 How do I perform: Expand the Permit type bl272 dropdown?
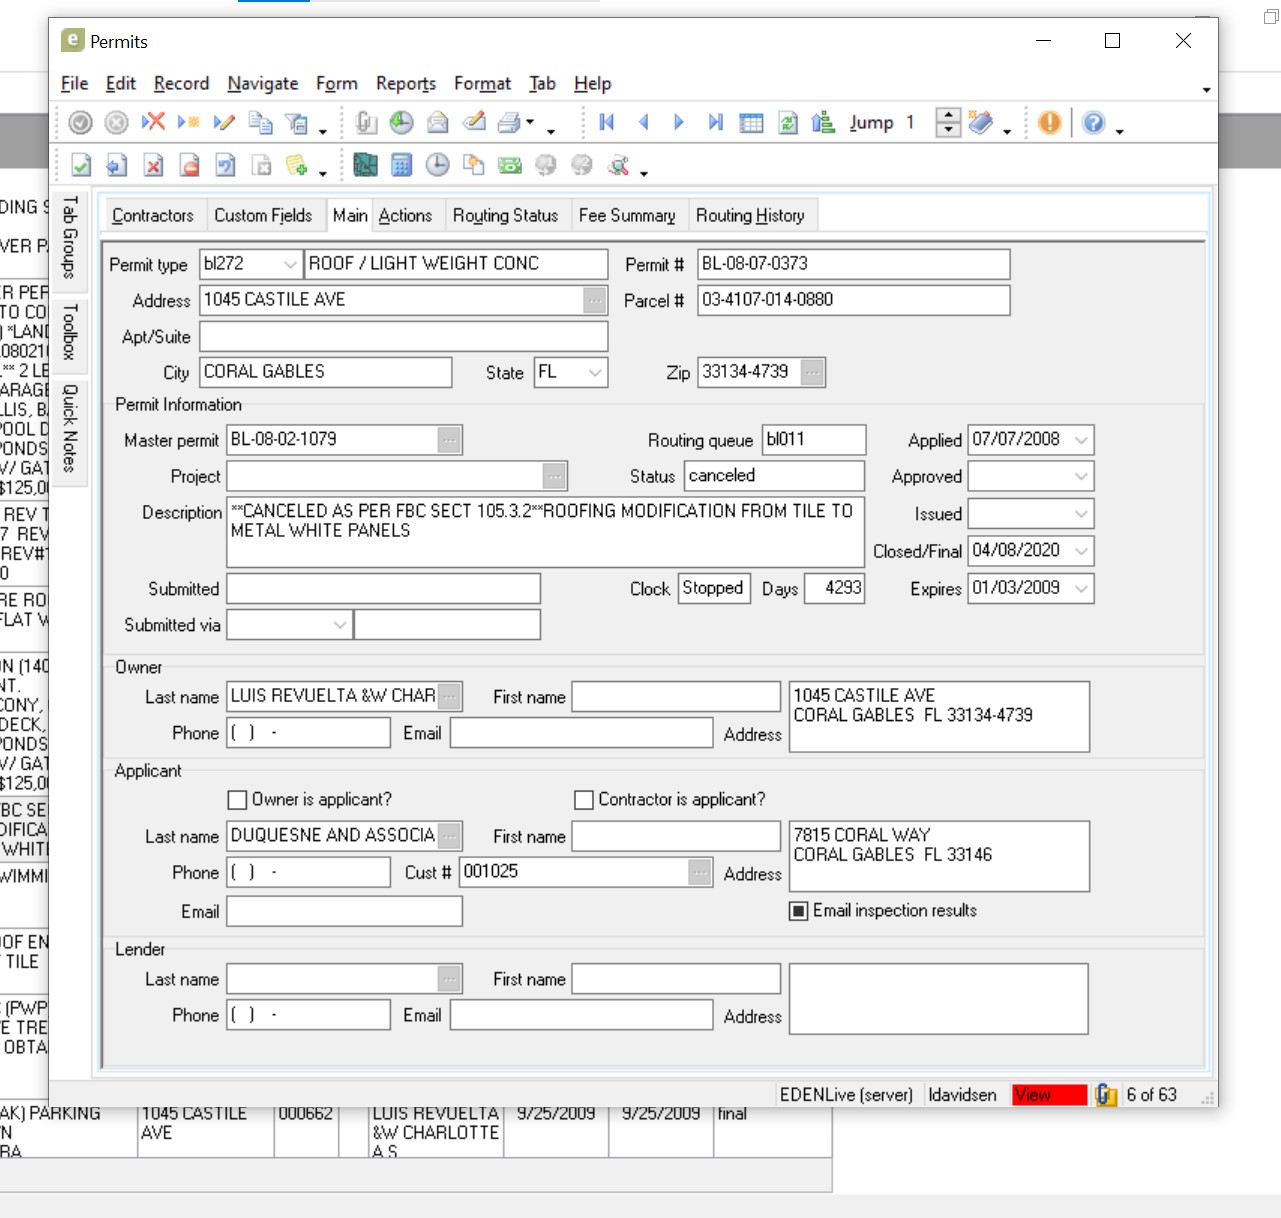click(290, 264)
